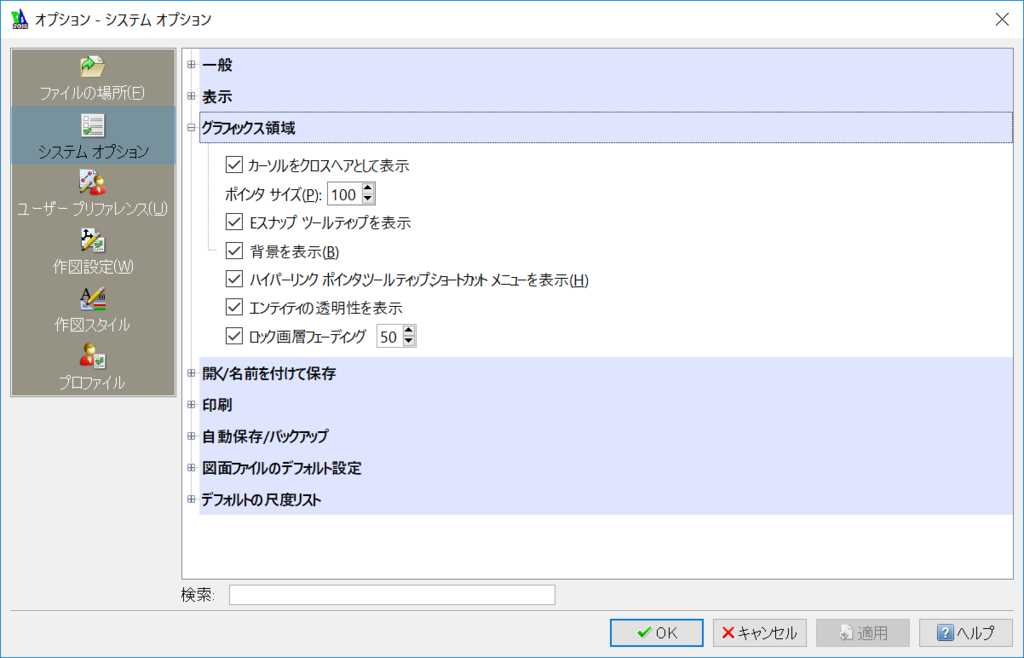This screenshot has width=1024, height=658.
Task: Select システム オプション label
Action: click(x=93, y=151)
